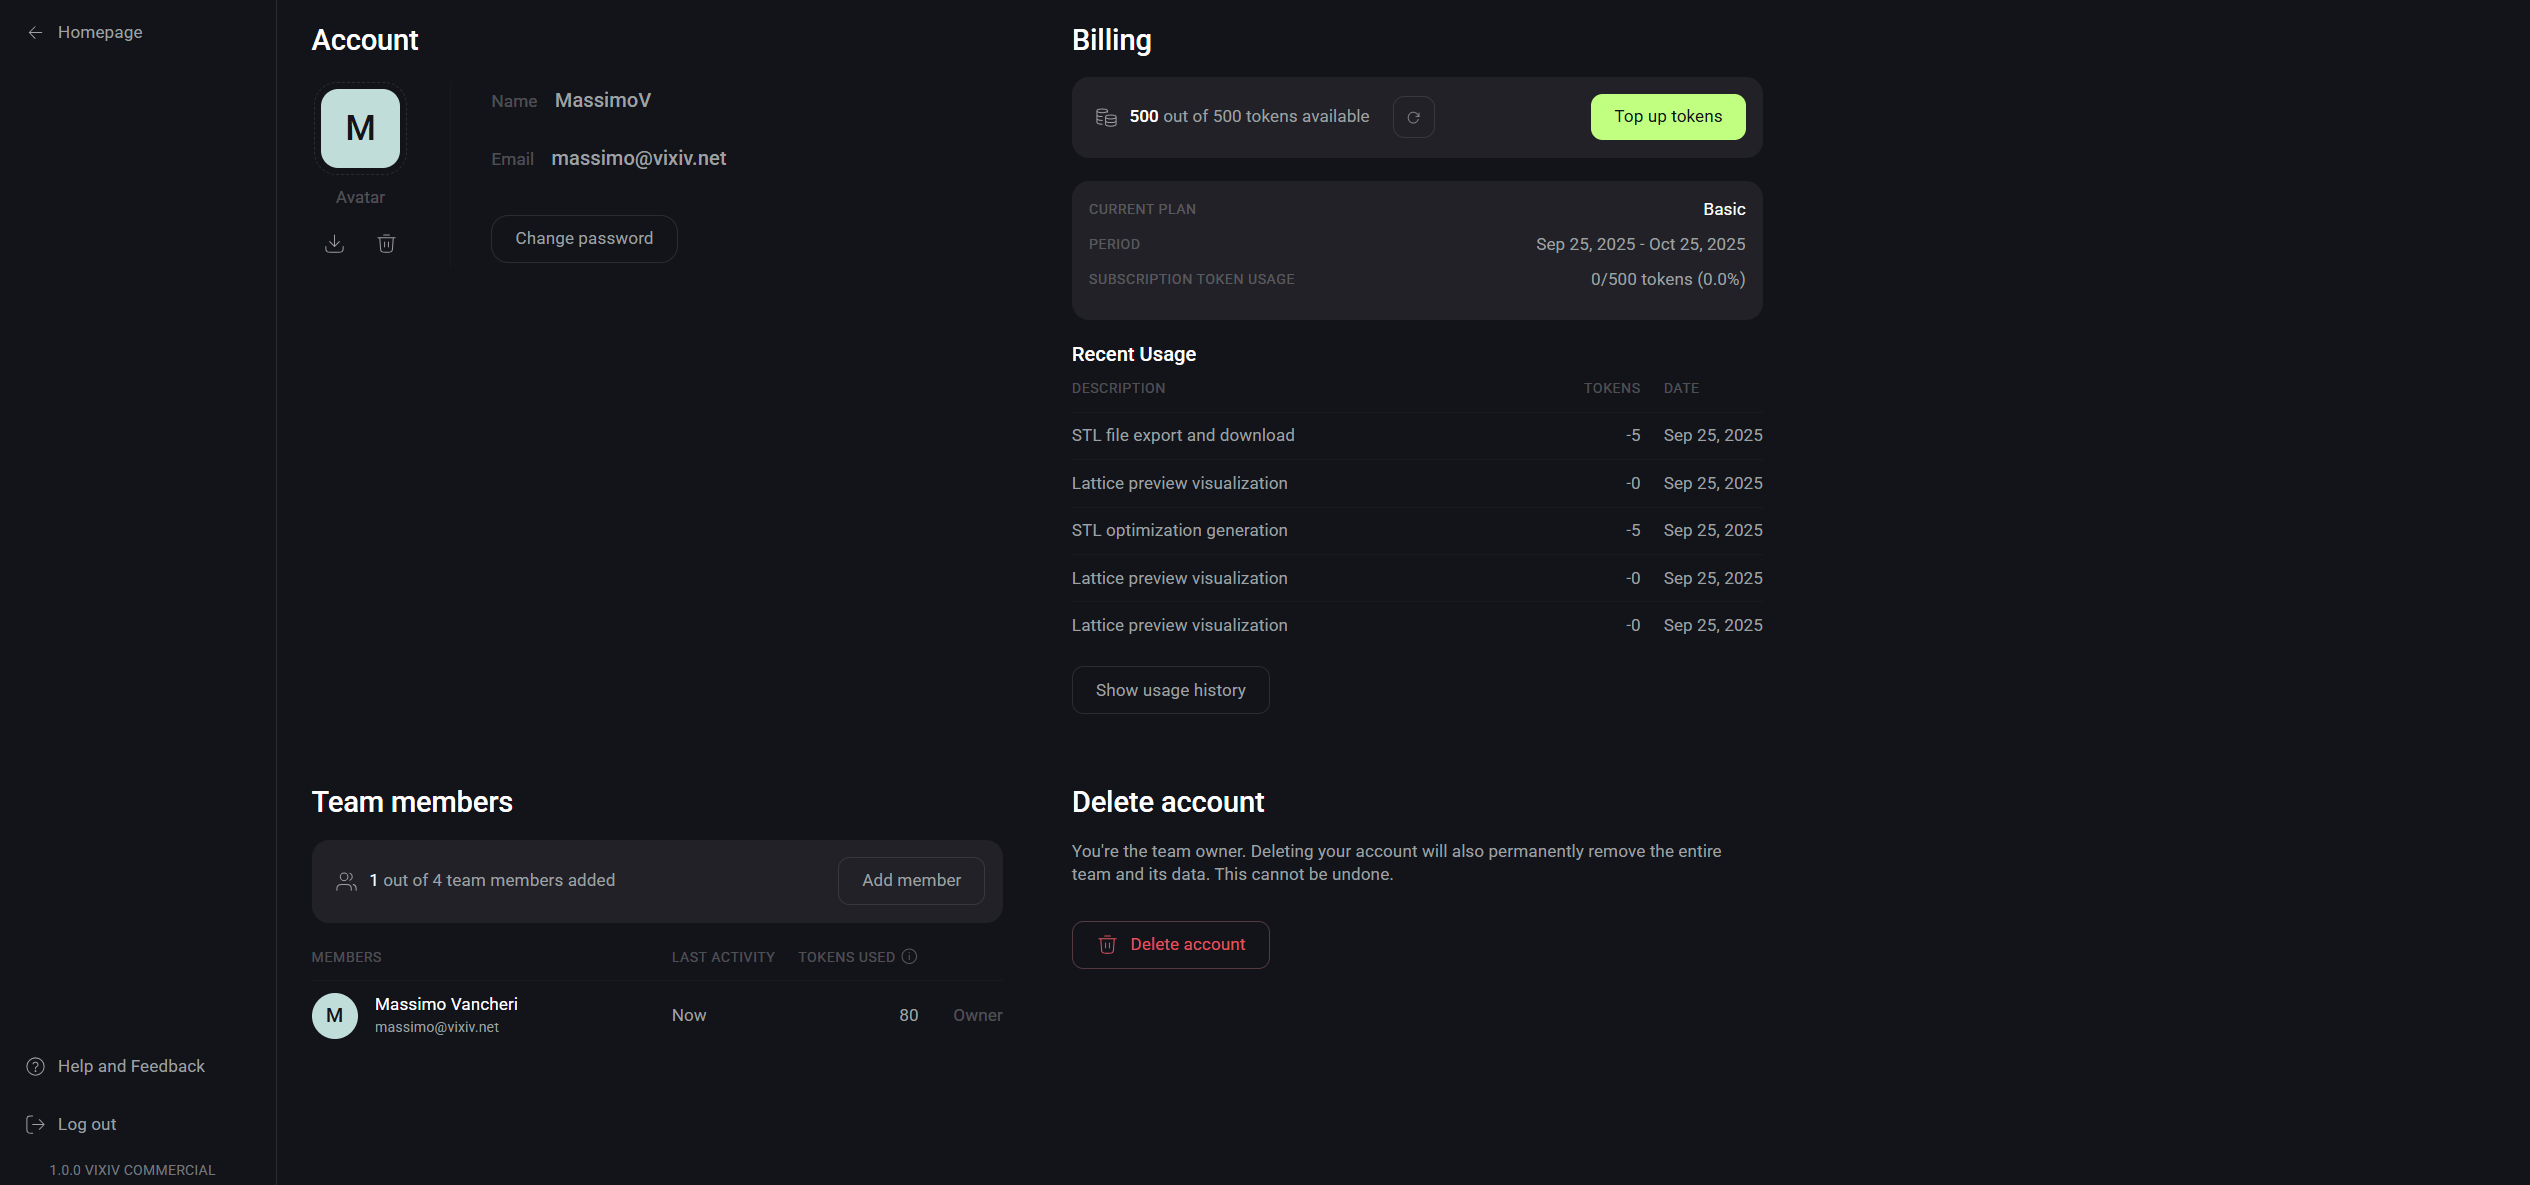Open Show usage history

click(x=1169, y=690)
